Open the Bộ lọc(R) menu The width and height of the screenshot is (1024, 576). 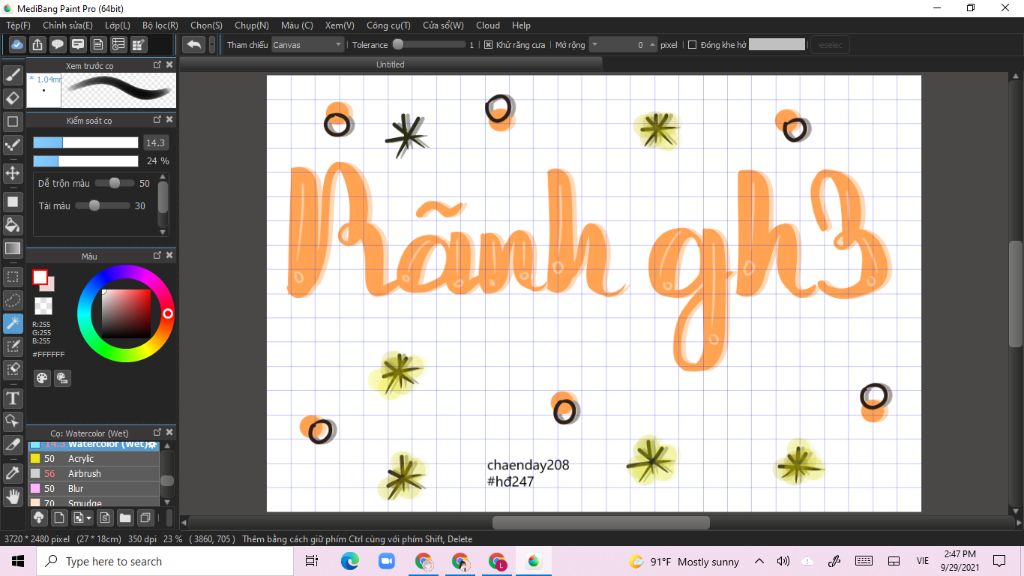[x=160, y=25]
